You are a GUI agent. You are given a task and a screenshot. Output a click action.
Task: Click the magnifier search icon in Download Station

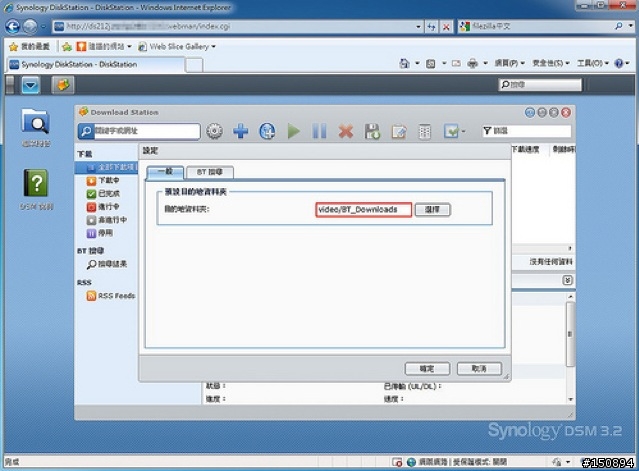(x=86, y=131)
